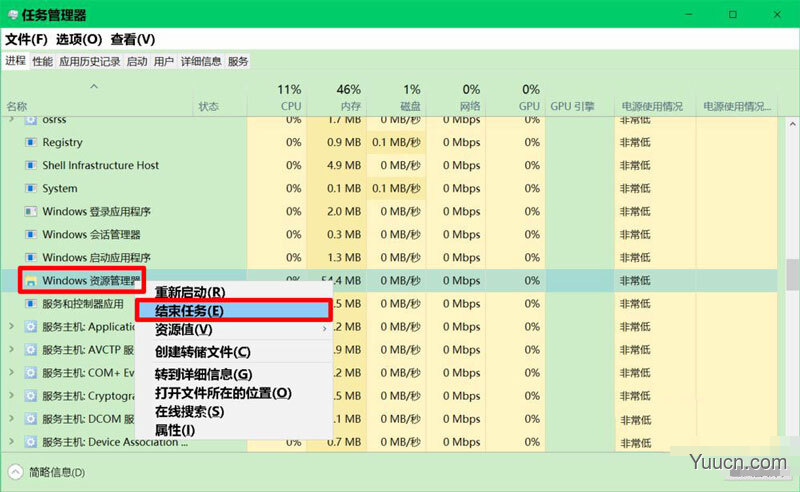Click the 服务和控制器应用 icon
800x492 pixels.
click(x=31, y=304)
